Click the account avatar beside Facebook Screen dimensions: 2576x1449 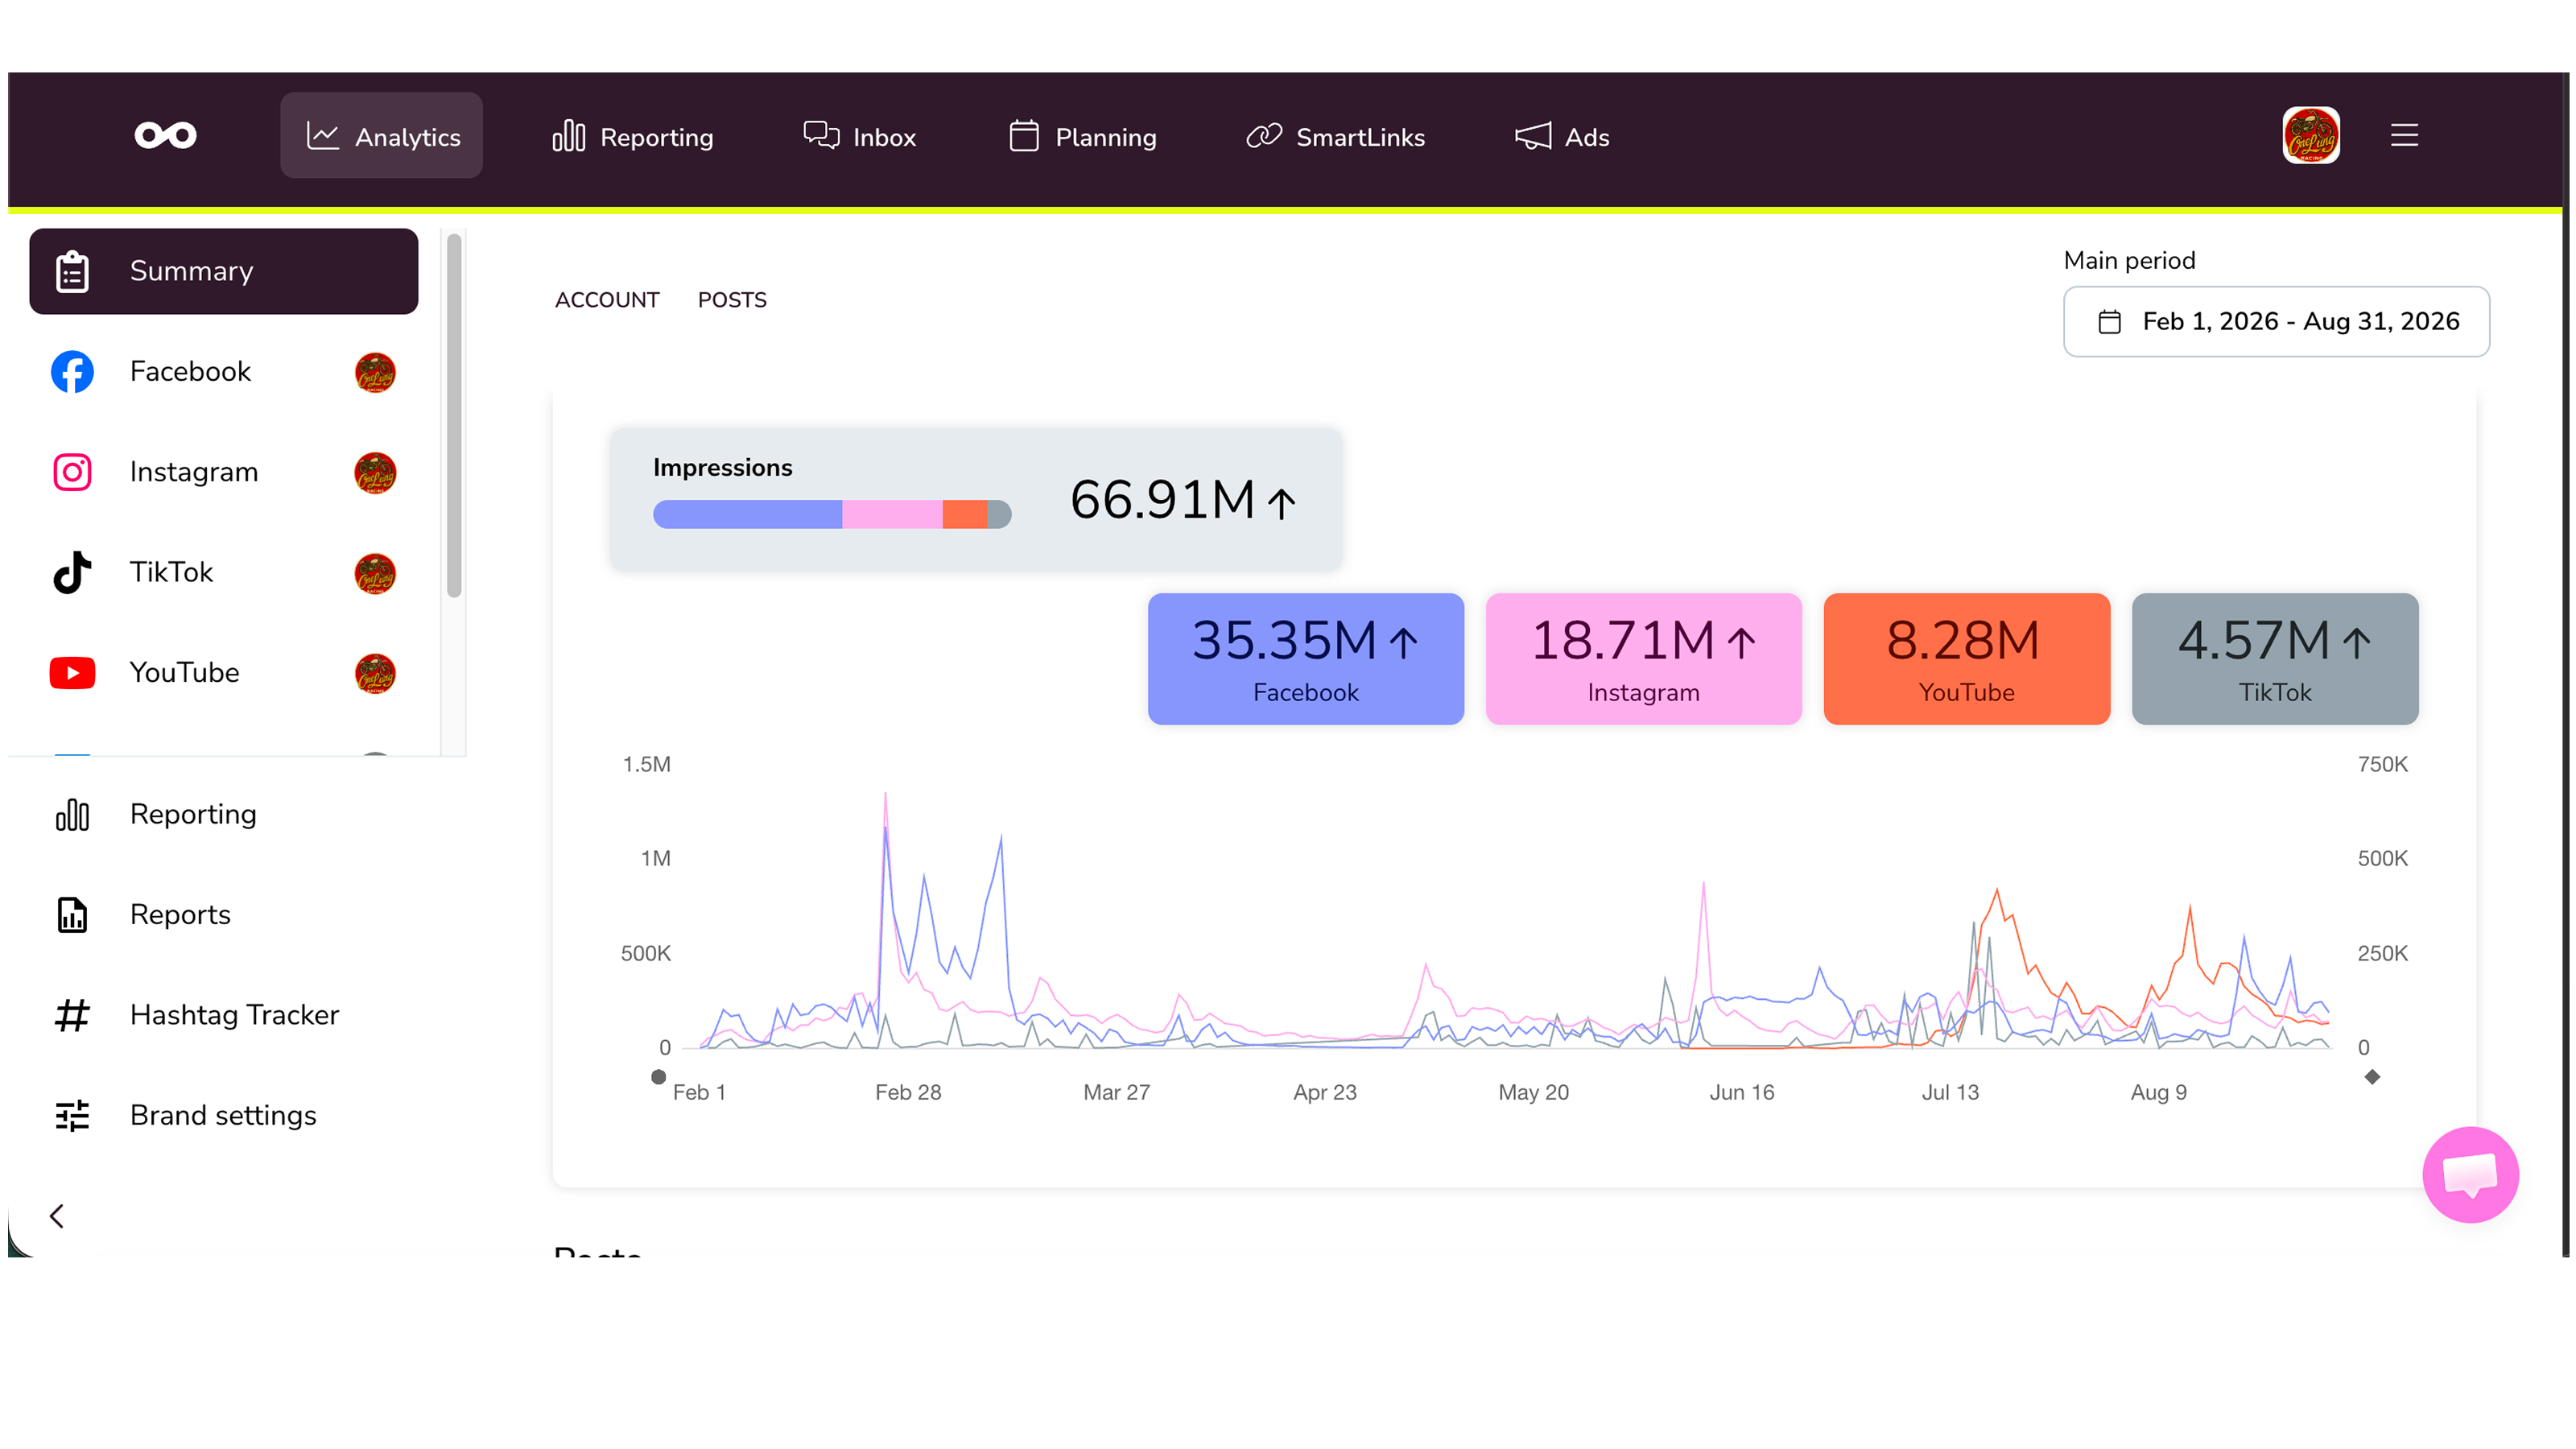click(375, 372)
